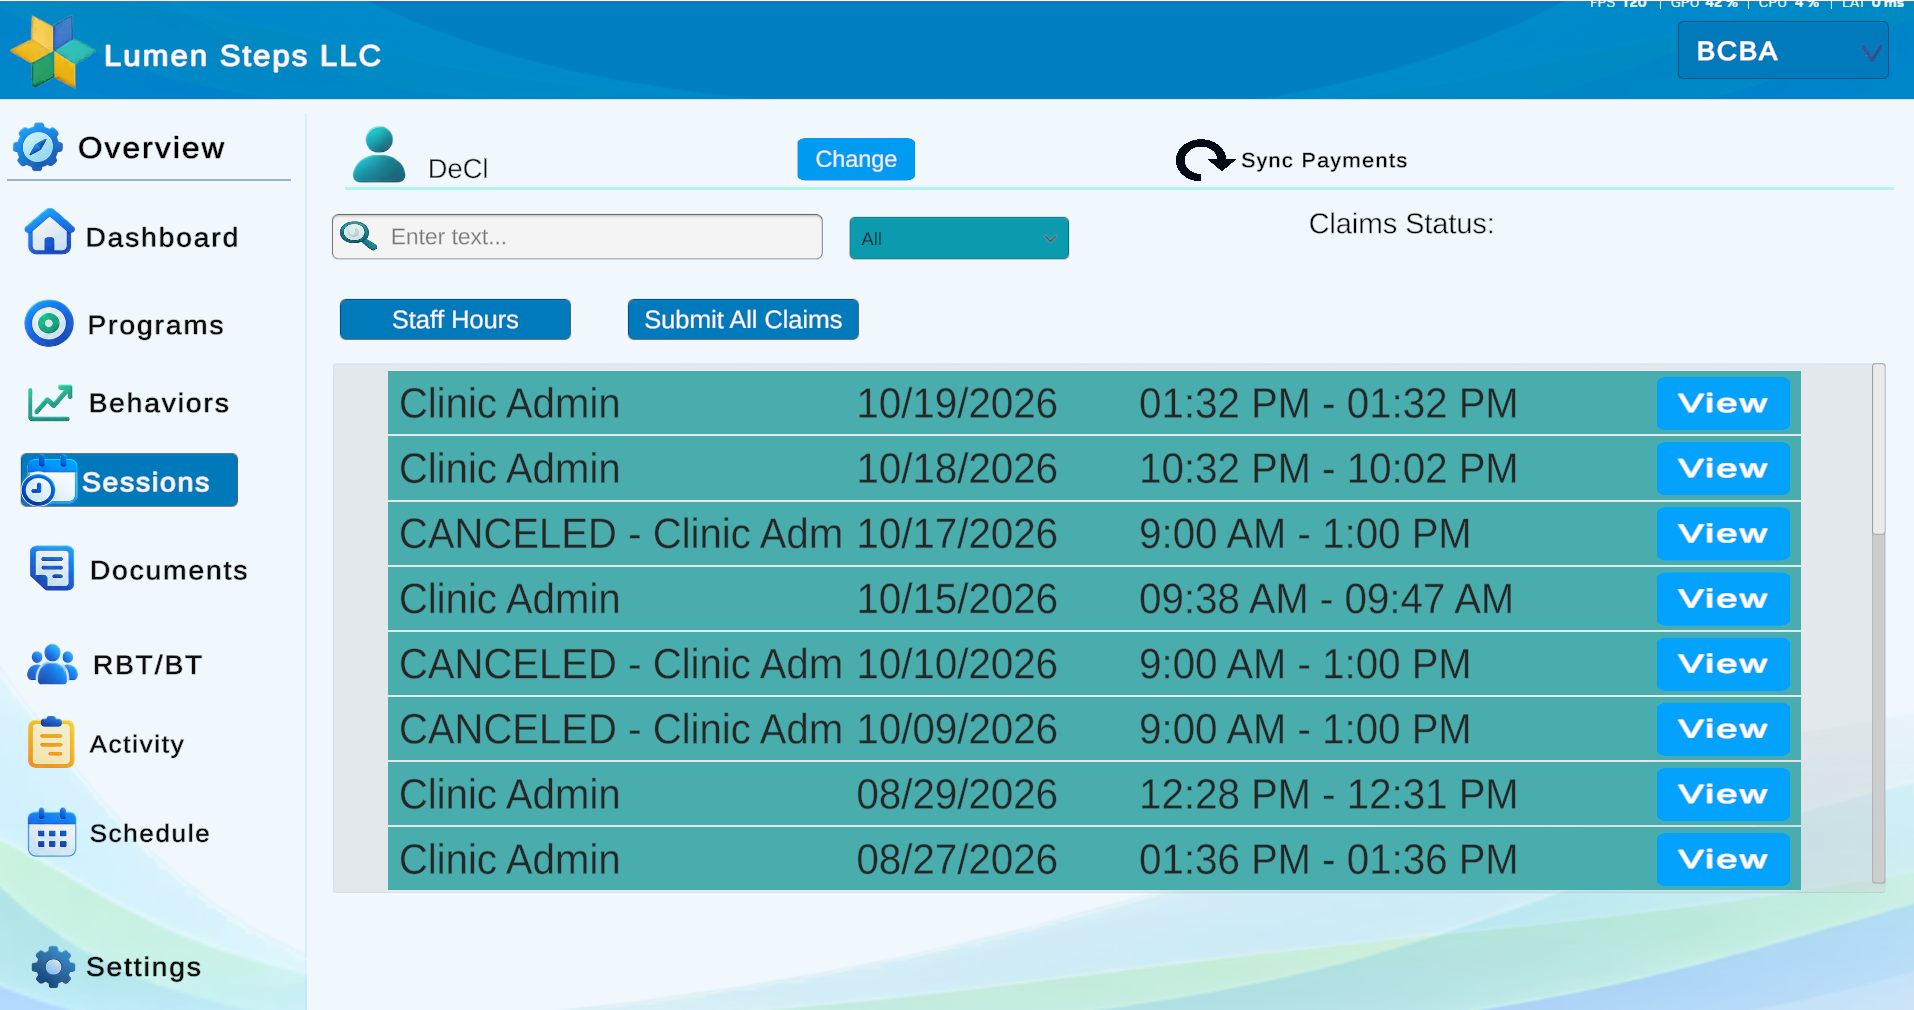Click the Sync Payments label
Image resolution: width=1914 pixels, height=1010 pixels.
click(x=1324, y=160)
